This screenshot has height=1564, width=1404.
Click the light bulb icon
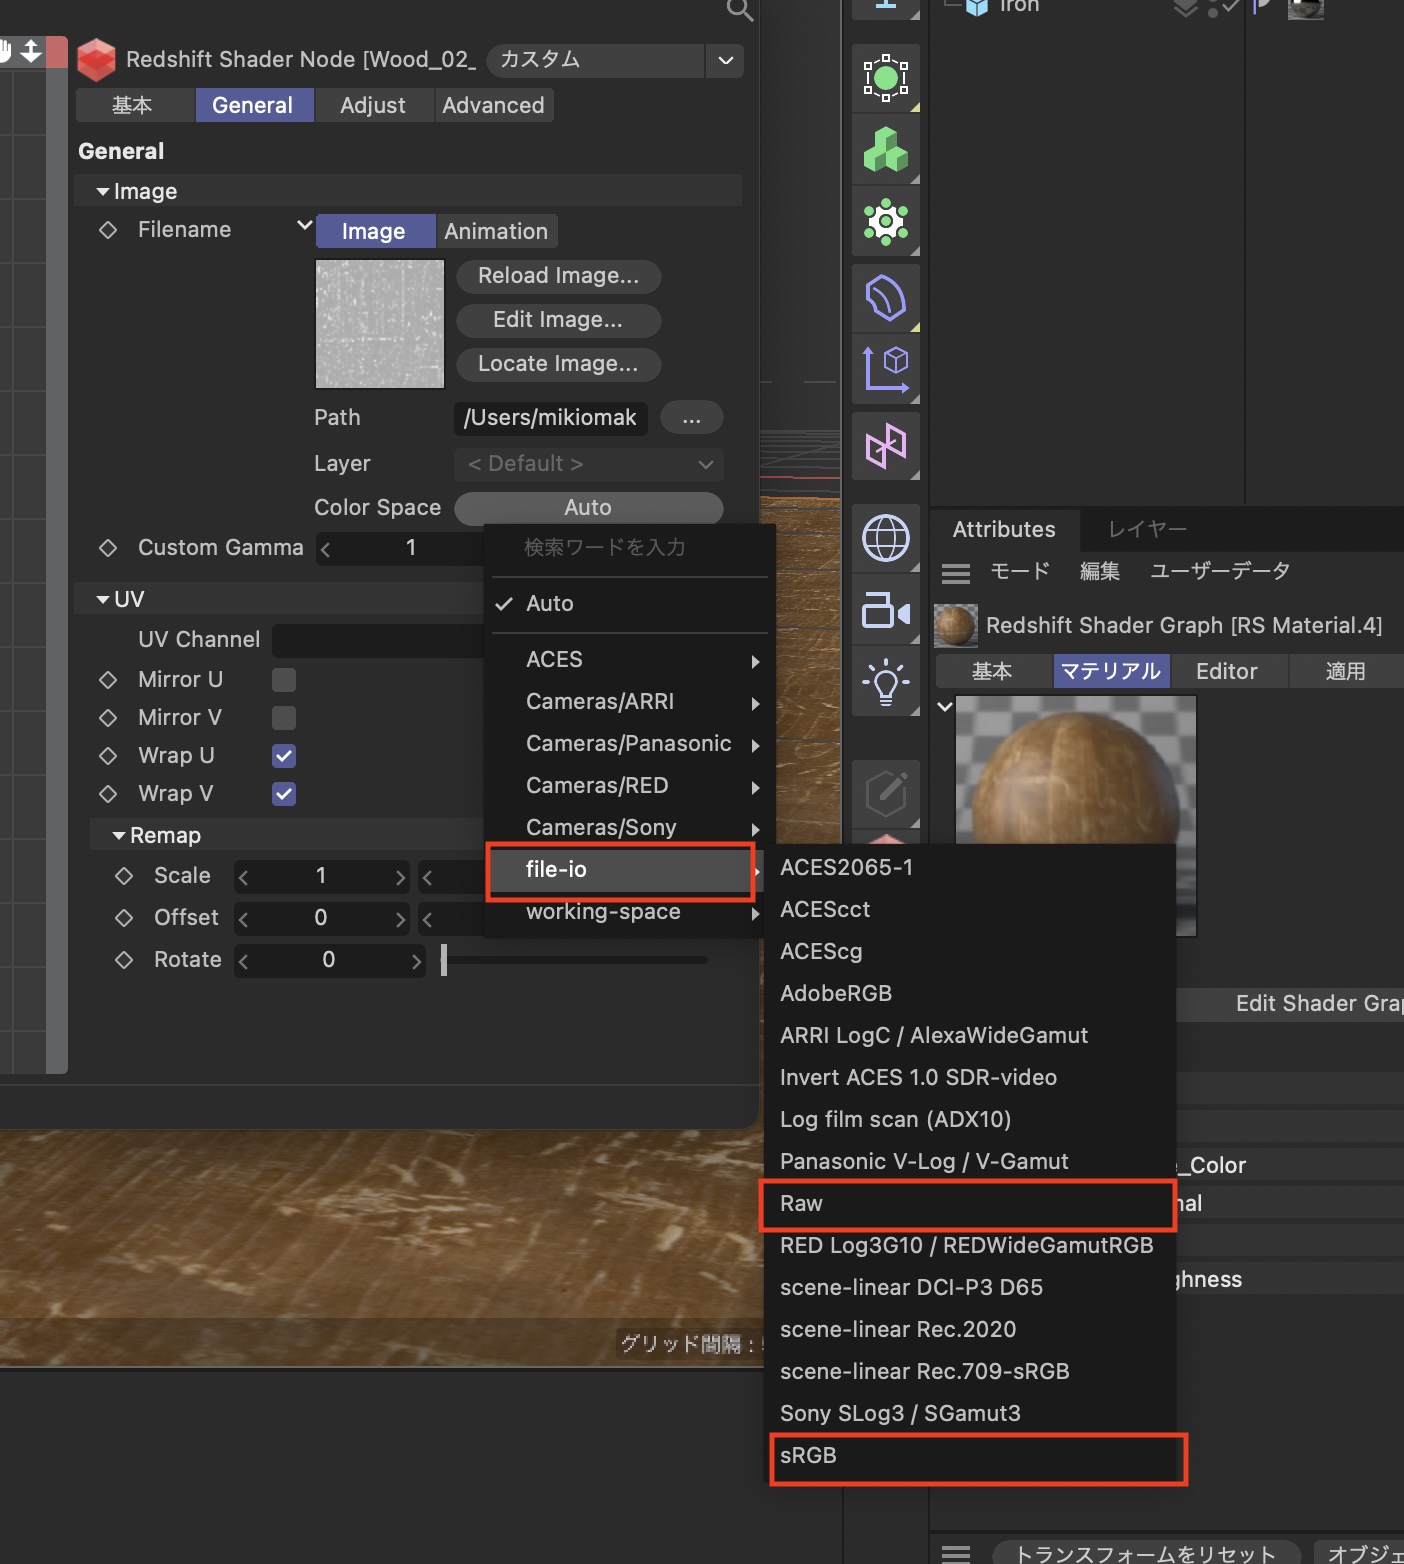click(885, 683)
